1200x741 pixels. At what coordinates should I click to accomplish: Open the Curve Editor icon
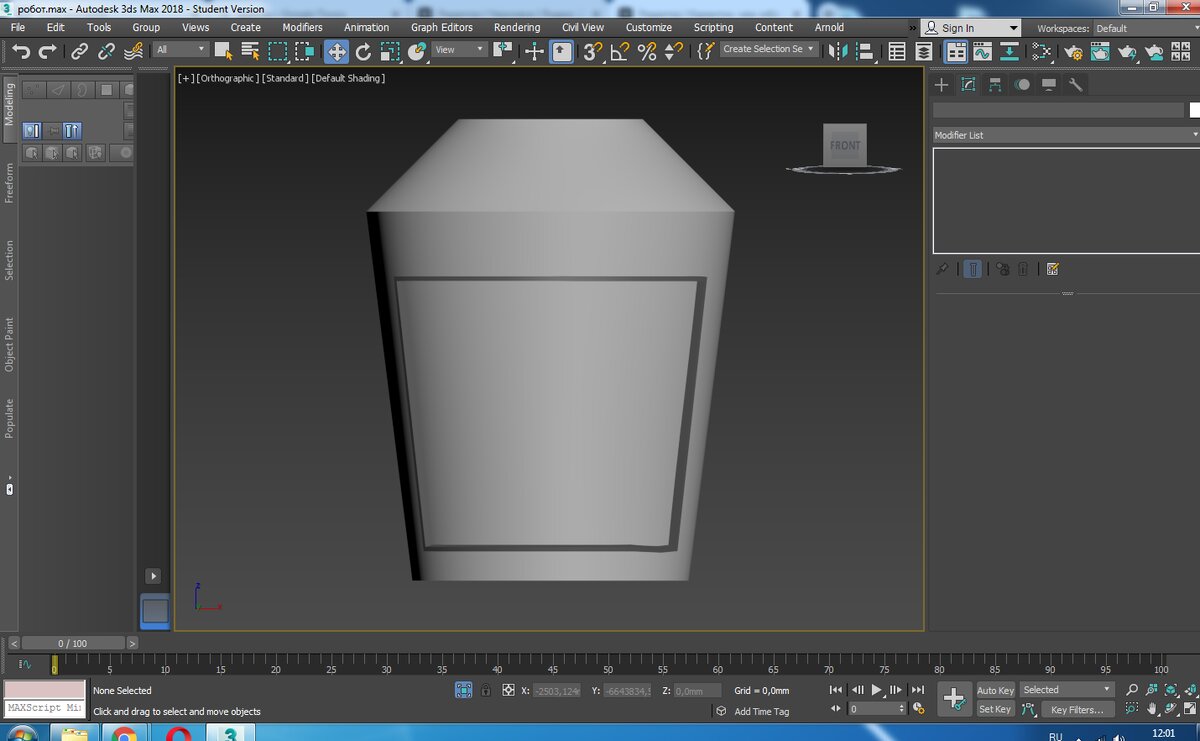[x=982, y=51]
